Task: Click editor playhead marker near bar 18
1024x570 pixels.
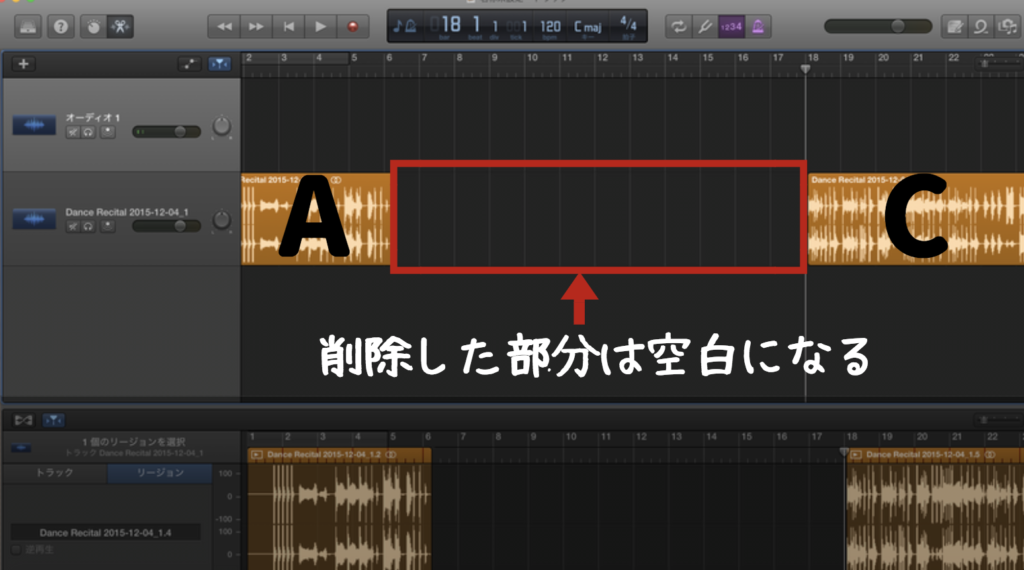Action: pyautogui.click(x=844, y=452)
